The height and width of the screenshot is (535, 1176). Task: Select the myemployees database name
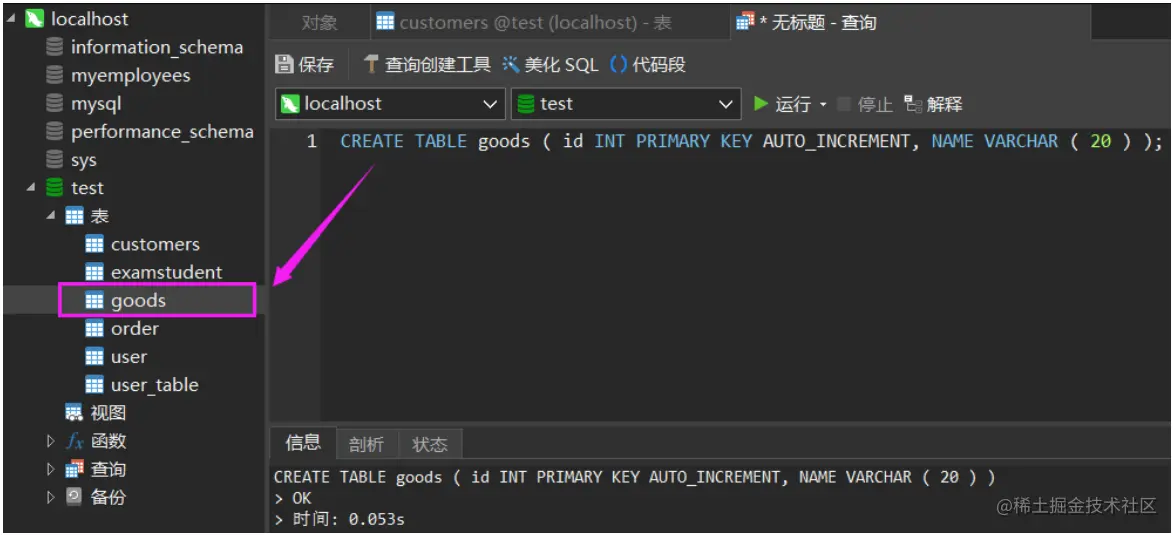(130, 76)
